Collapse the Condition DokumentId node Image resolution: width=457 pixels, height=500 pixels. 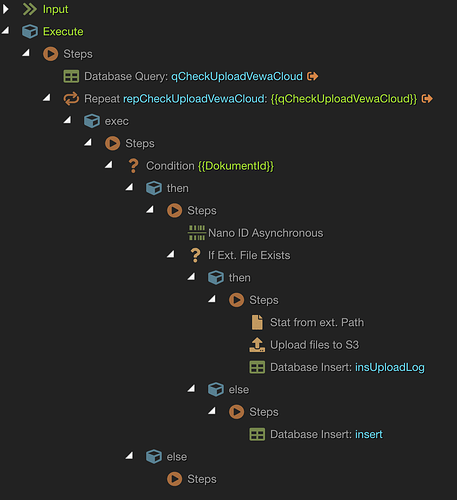[x=109, y=165]
